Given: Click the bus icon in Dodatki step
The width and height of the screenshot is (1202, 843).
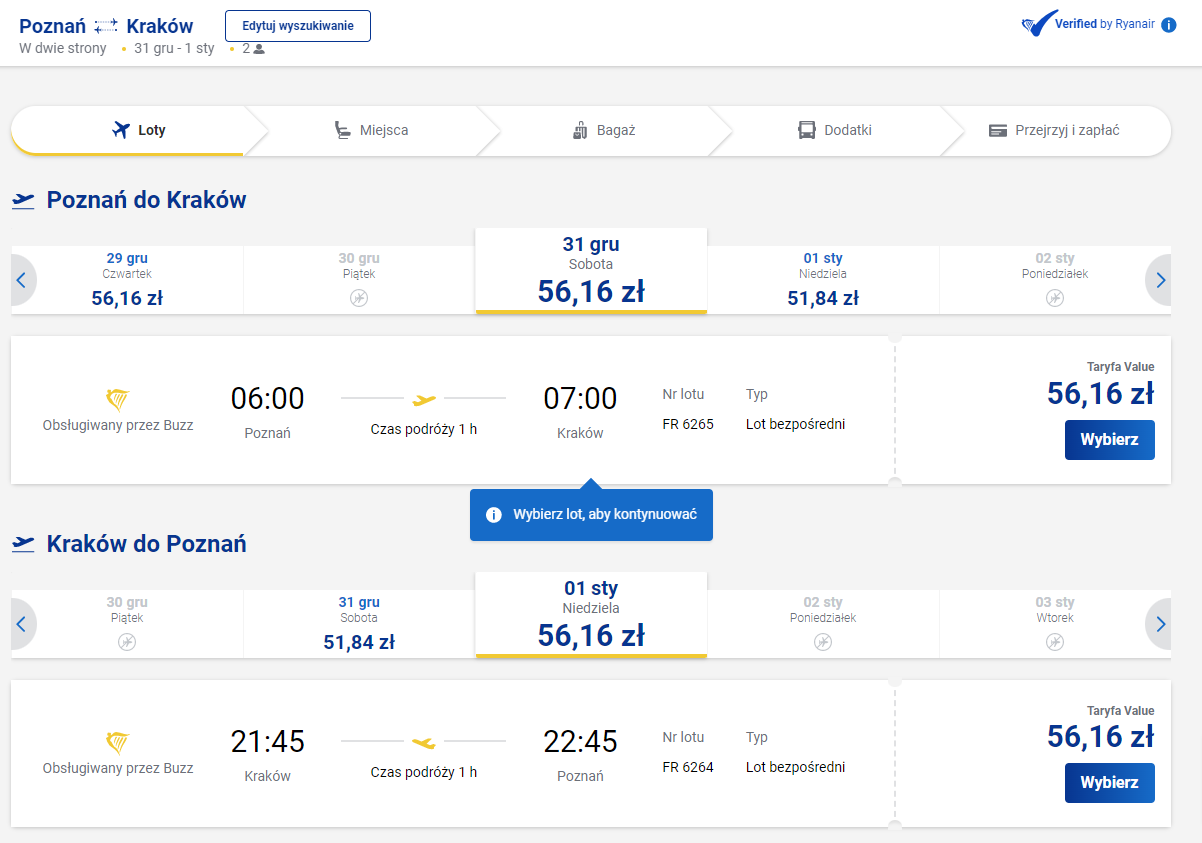Looking at the screenshot, I should pyautogui.click(x=807, y=130).
